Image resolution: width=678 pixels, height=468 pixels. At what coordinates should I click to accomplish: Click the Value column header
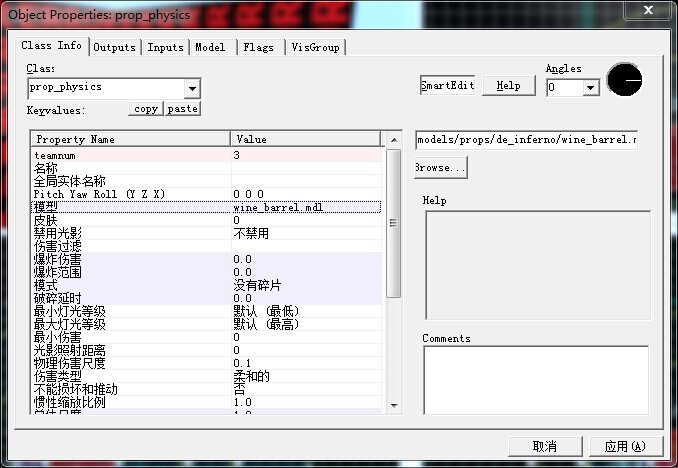pos(306,139)
